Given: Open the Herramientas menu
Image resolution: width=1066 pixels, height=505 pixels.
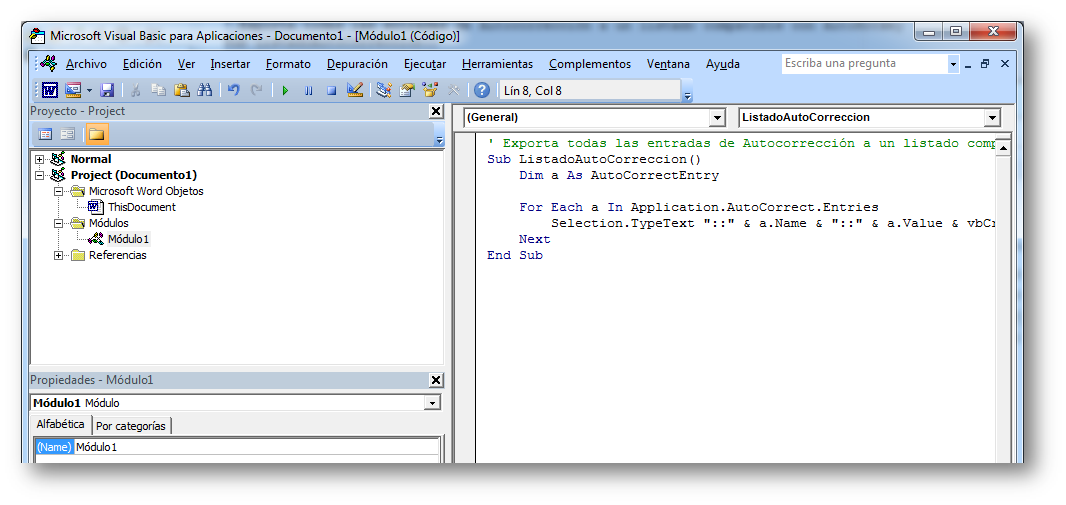Looking at the screenshot, I should [x=497, y=64].
